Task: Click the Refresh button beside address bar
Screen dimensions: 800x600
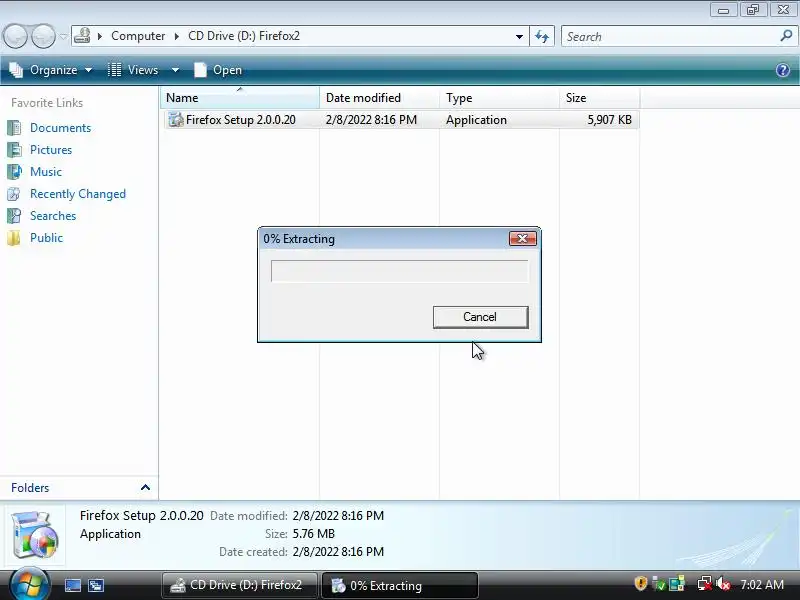Action: pos(542,37)
